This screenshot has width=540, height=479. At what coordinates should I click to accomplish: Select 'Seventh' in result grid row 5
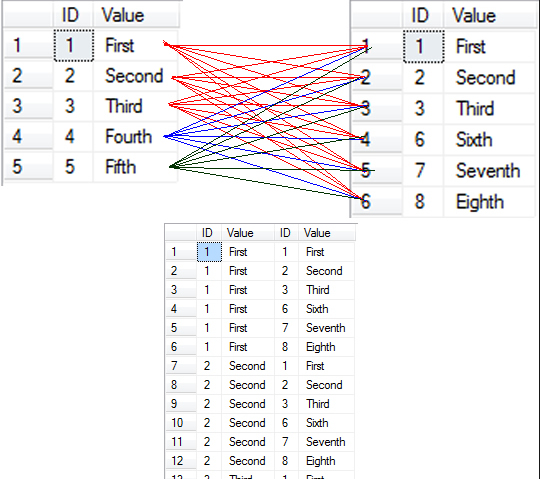pos(326,328)
